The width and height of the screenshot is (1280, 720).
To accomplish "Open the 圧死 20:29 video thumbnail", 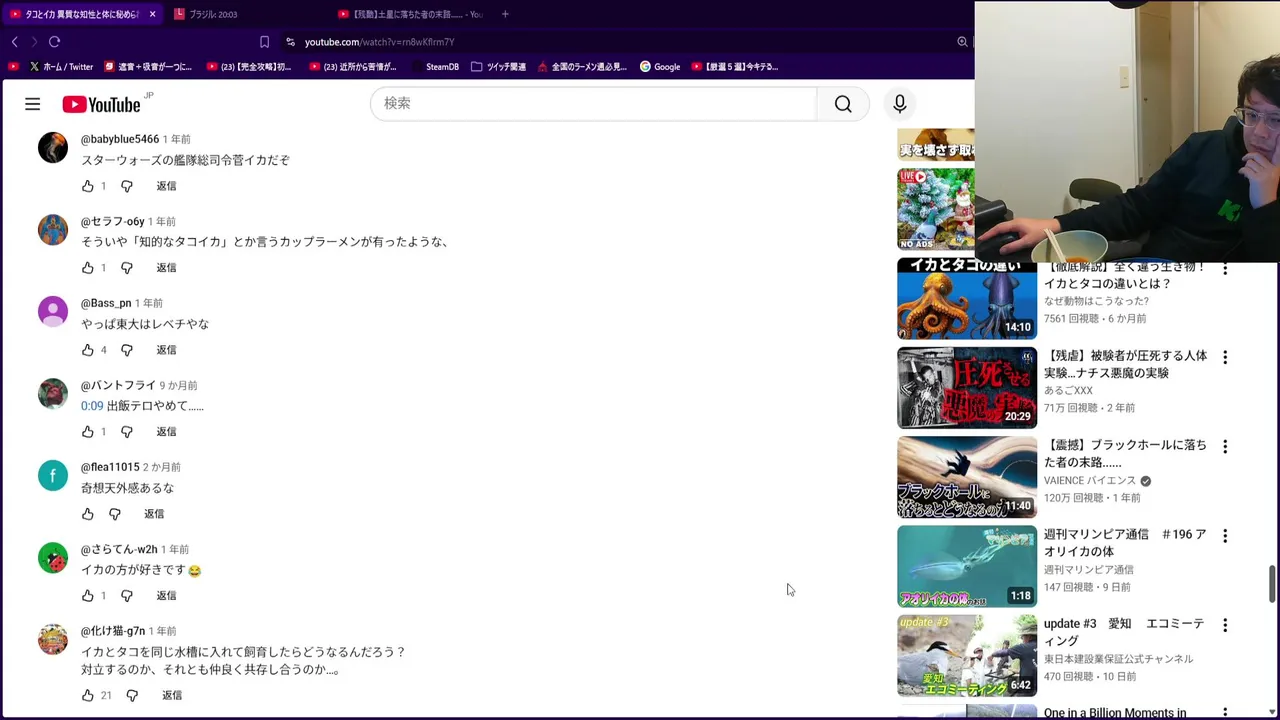I will (x=967, y=388).
